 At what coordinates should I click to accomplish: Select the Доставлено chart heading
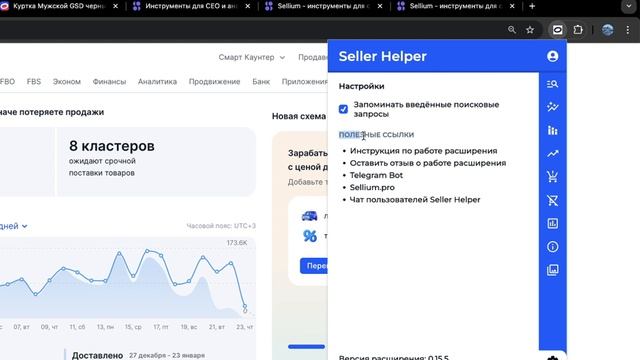97,356
